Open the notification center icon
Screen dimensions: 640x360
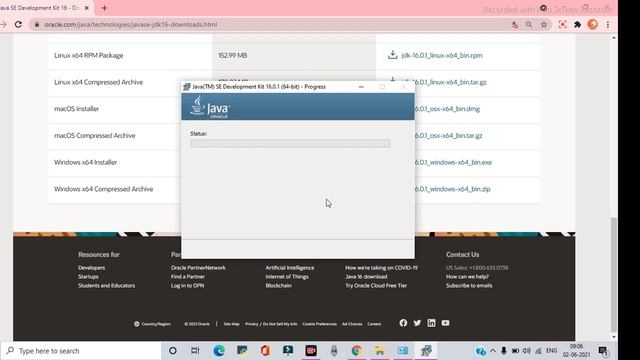(603, 351)
